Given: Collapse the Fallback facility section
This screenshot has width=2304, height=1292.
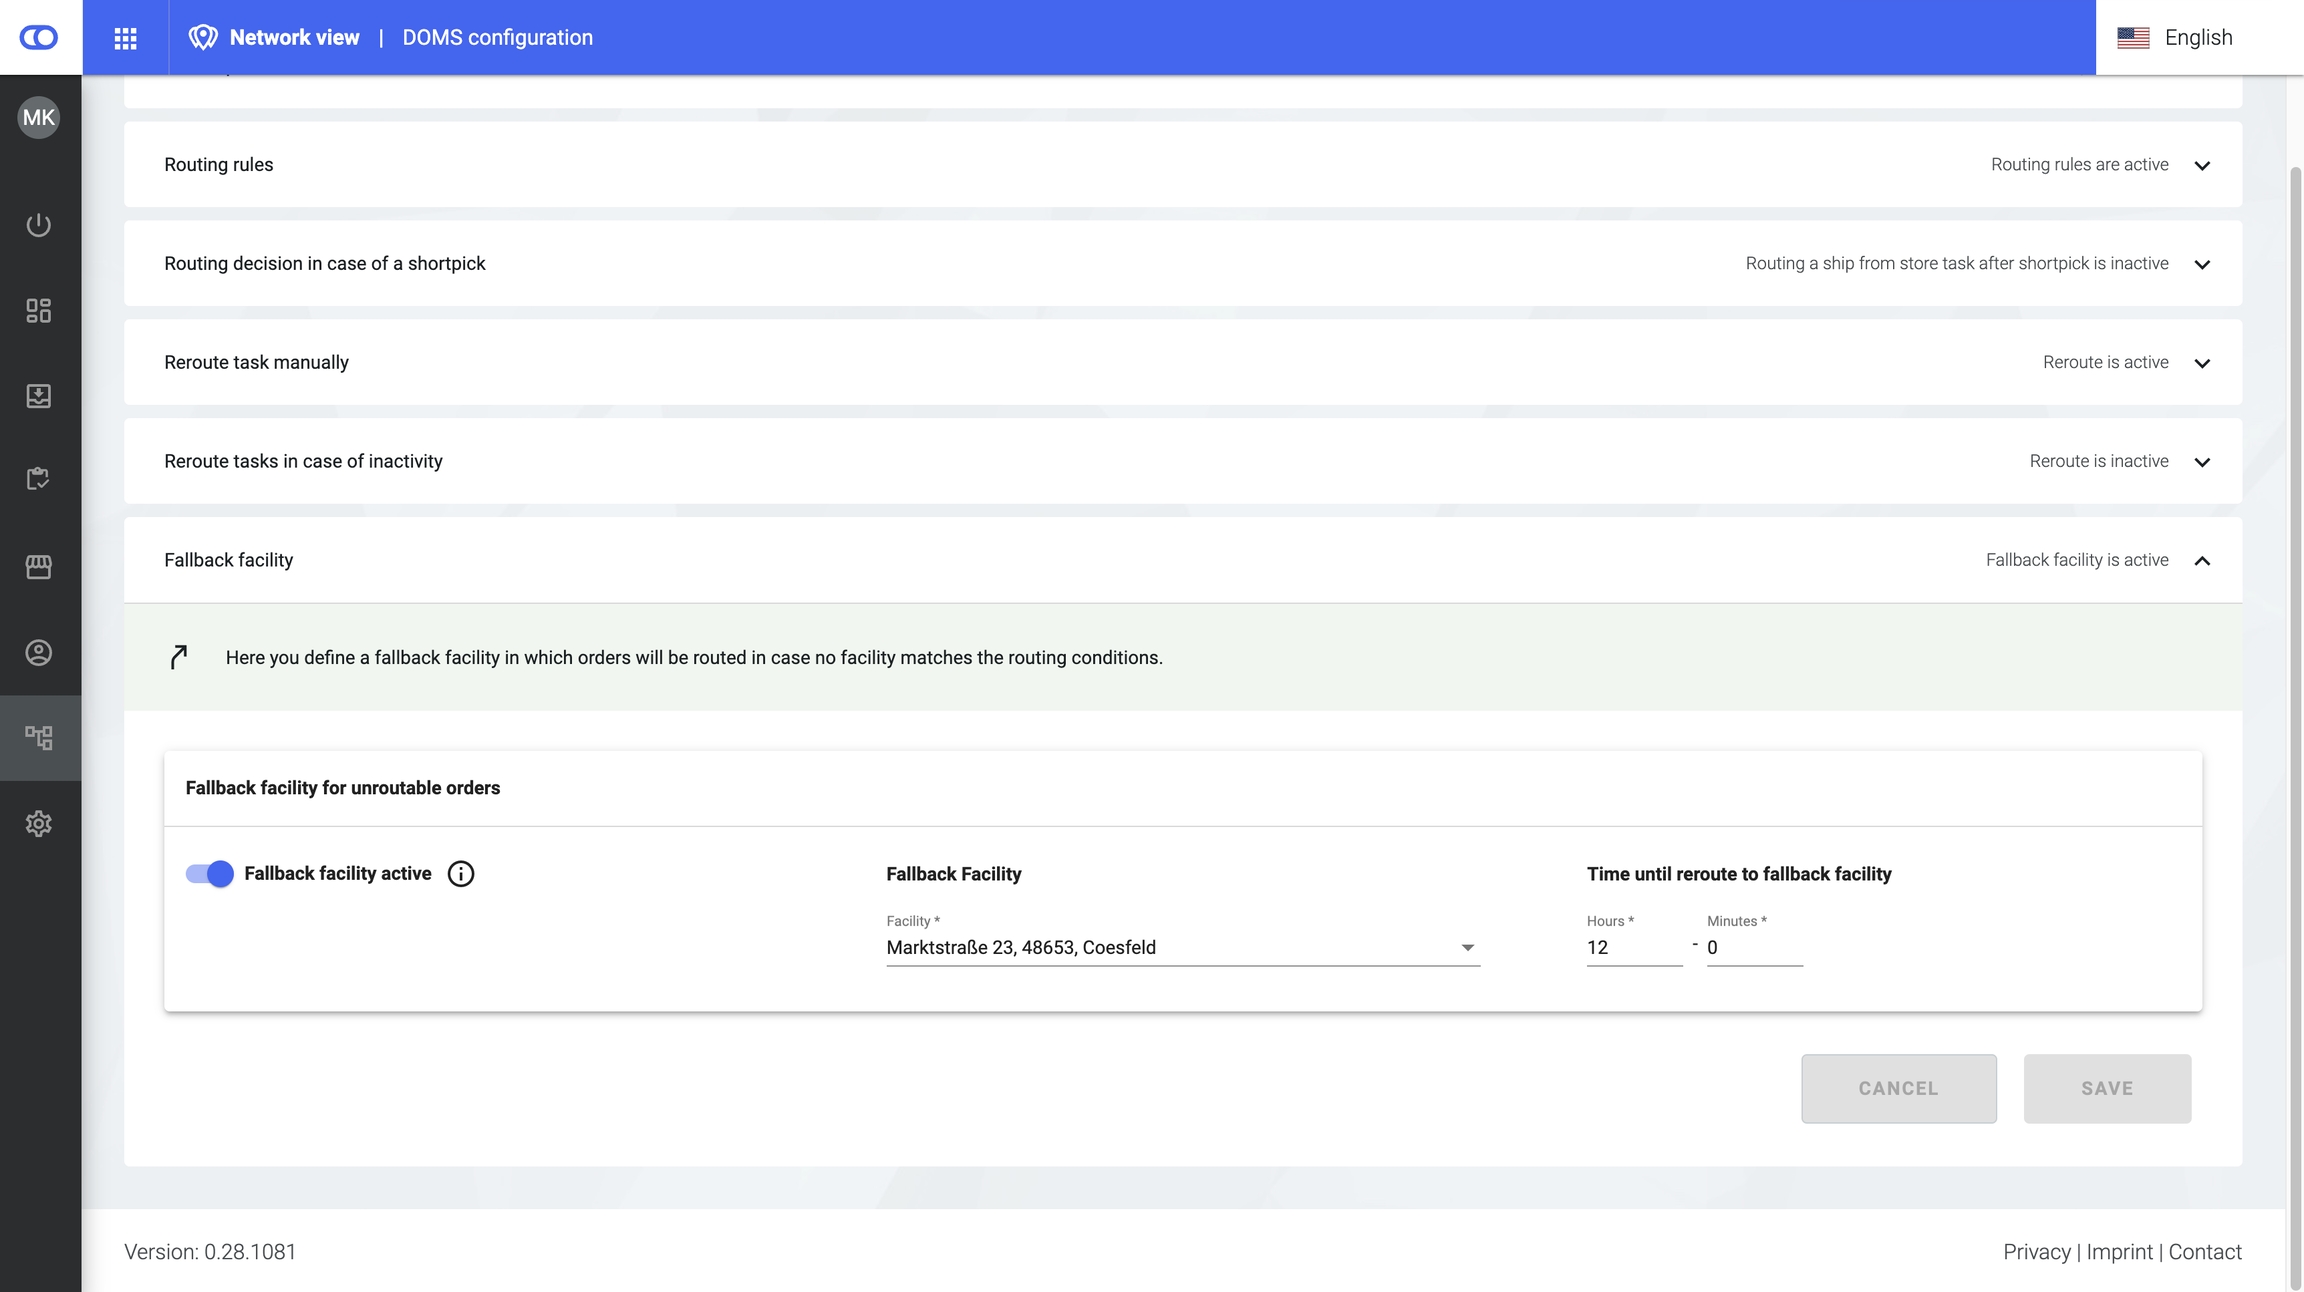Looking at the screenshot, I should tap(2201, 561).
